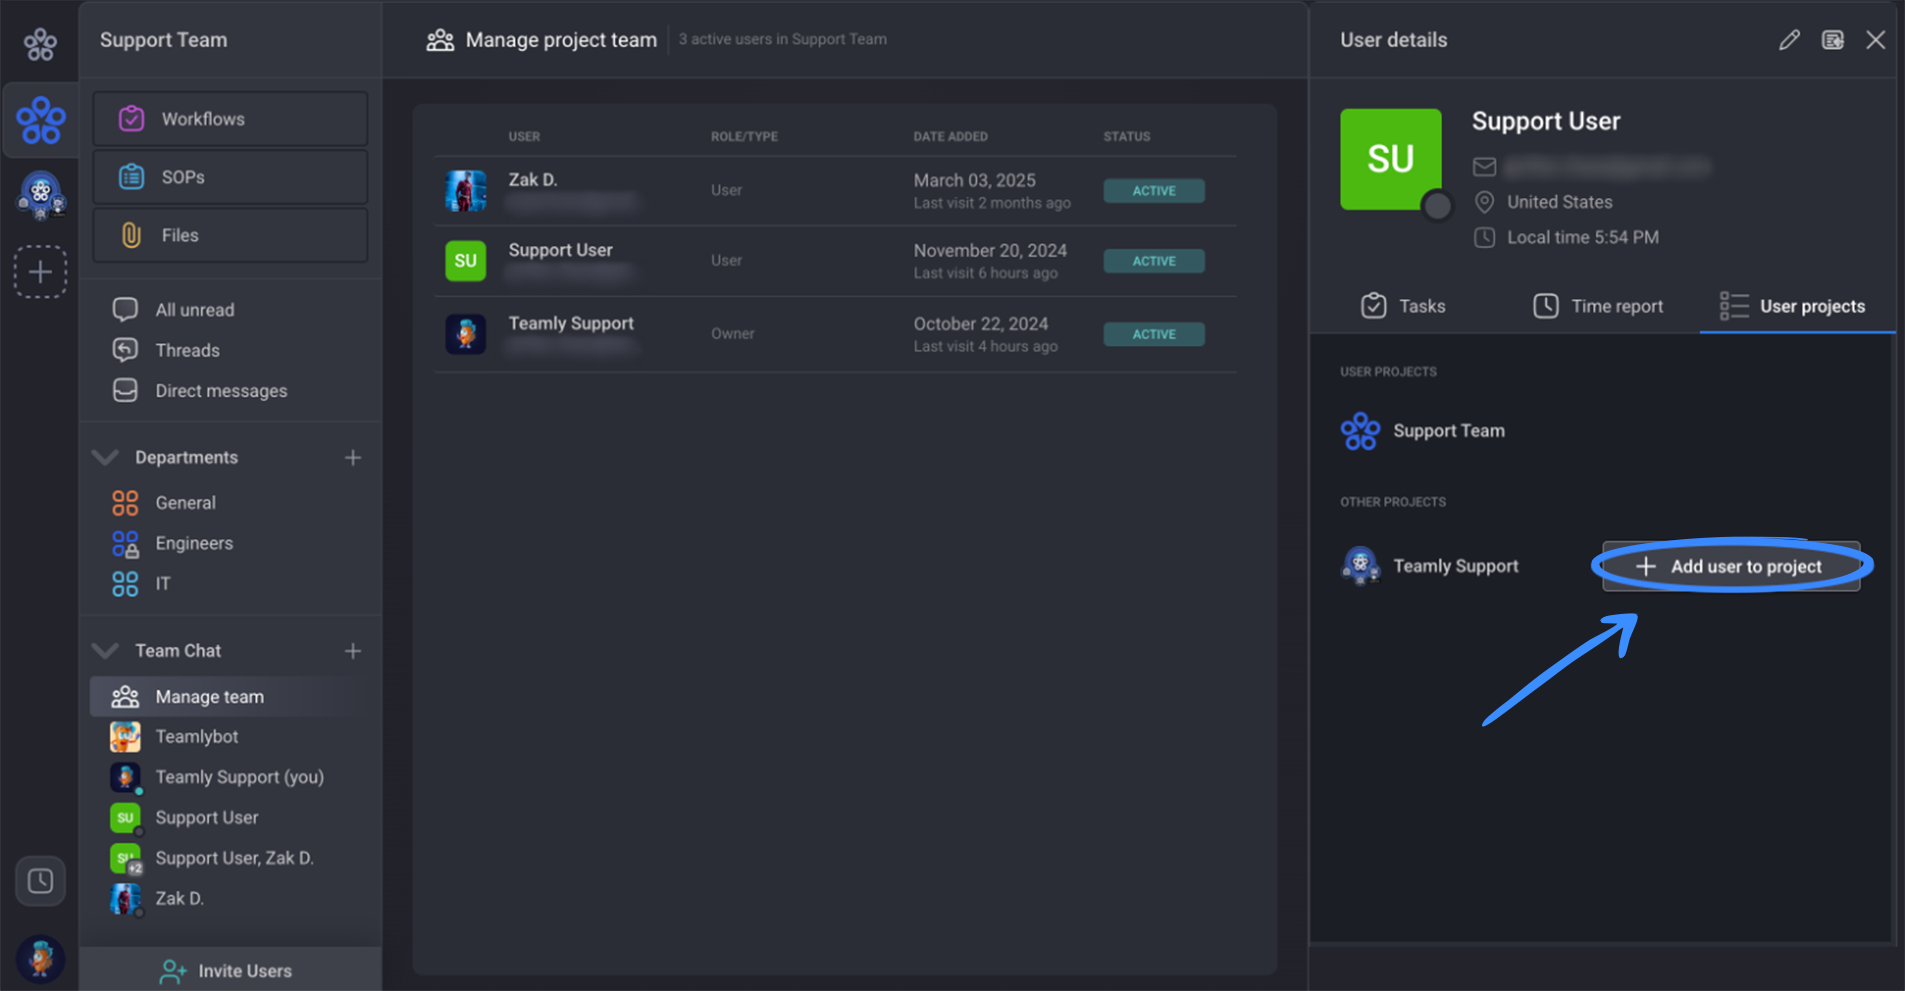Click the Manage project team header icon
This screenshot has height=991, width=1905.
coord(440,40)
